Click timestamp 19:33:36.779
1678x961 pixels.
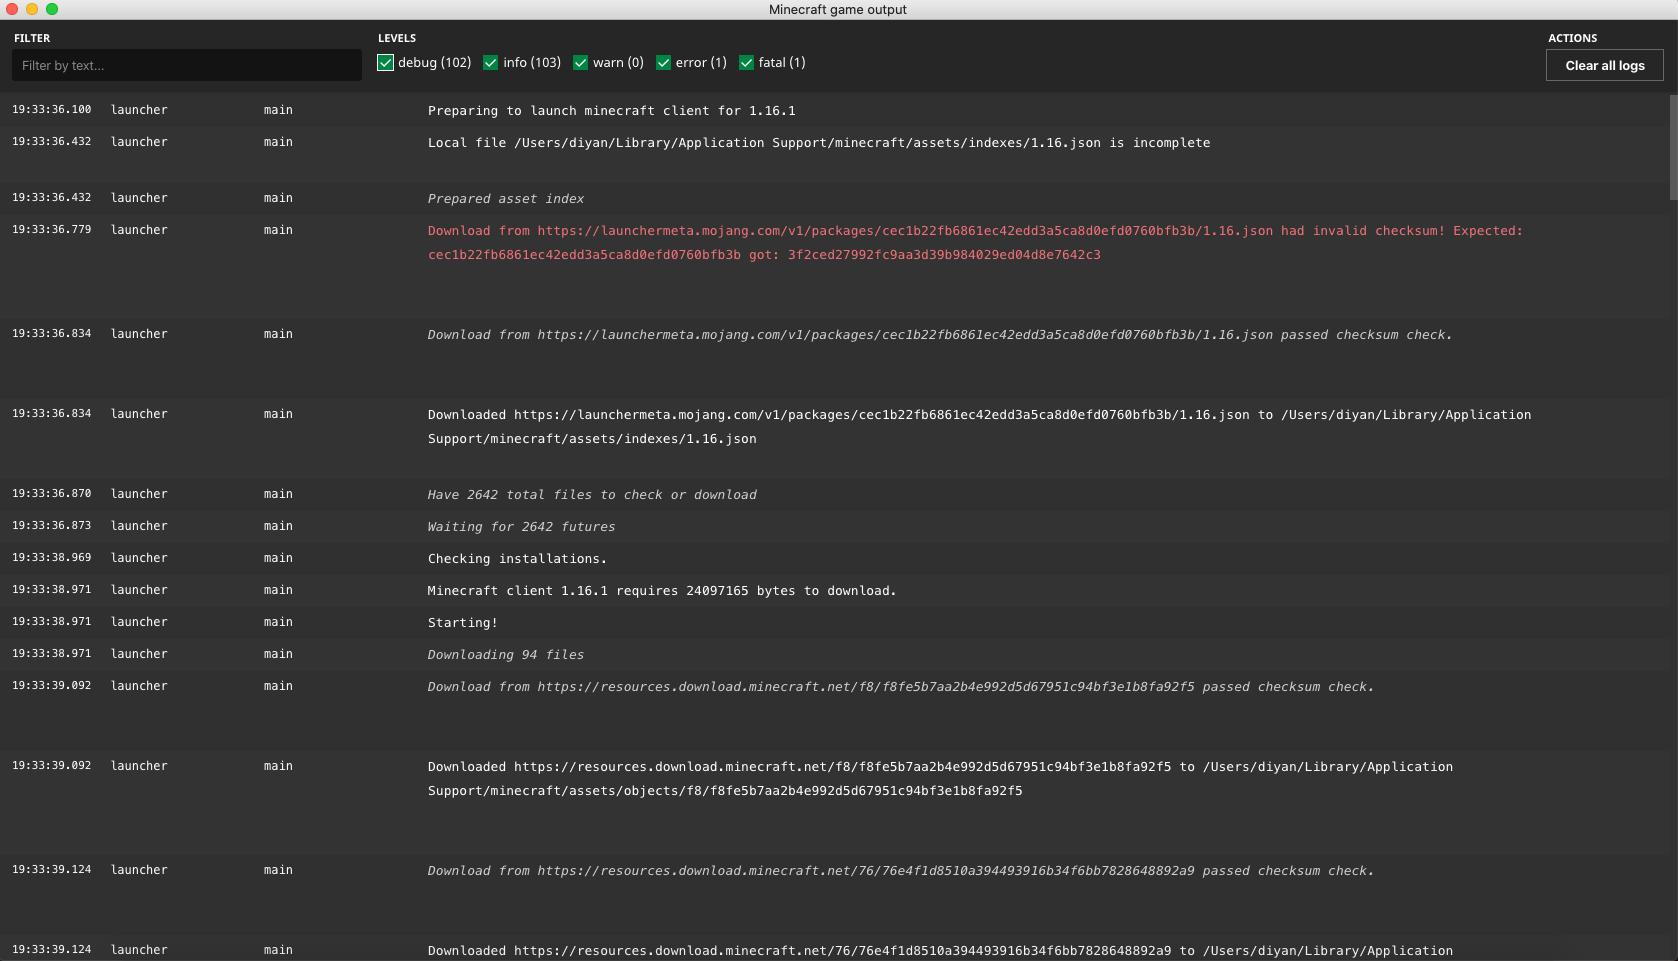point(51,230)
